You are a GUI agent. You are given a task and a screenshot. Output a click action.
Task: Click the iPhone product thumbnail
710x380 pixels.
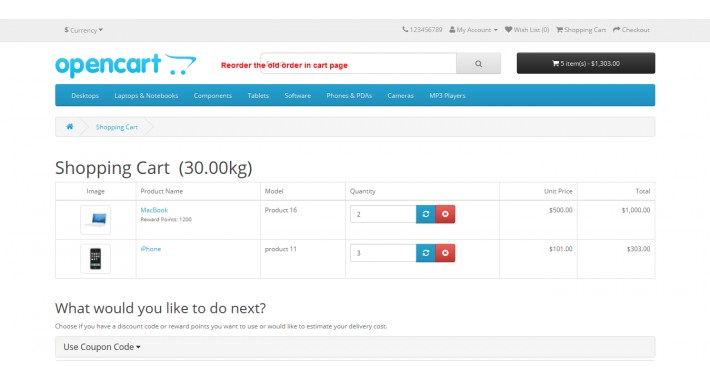pos(96,259)
